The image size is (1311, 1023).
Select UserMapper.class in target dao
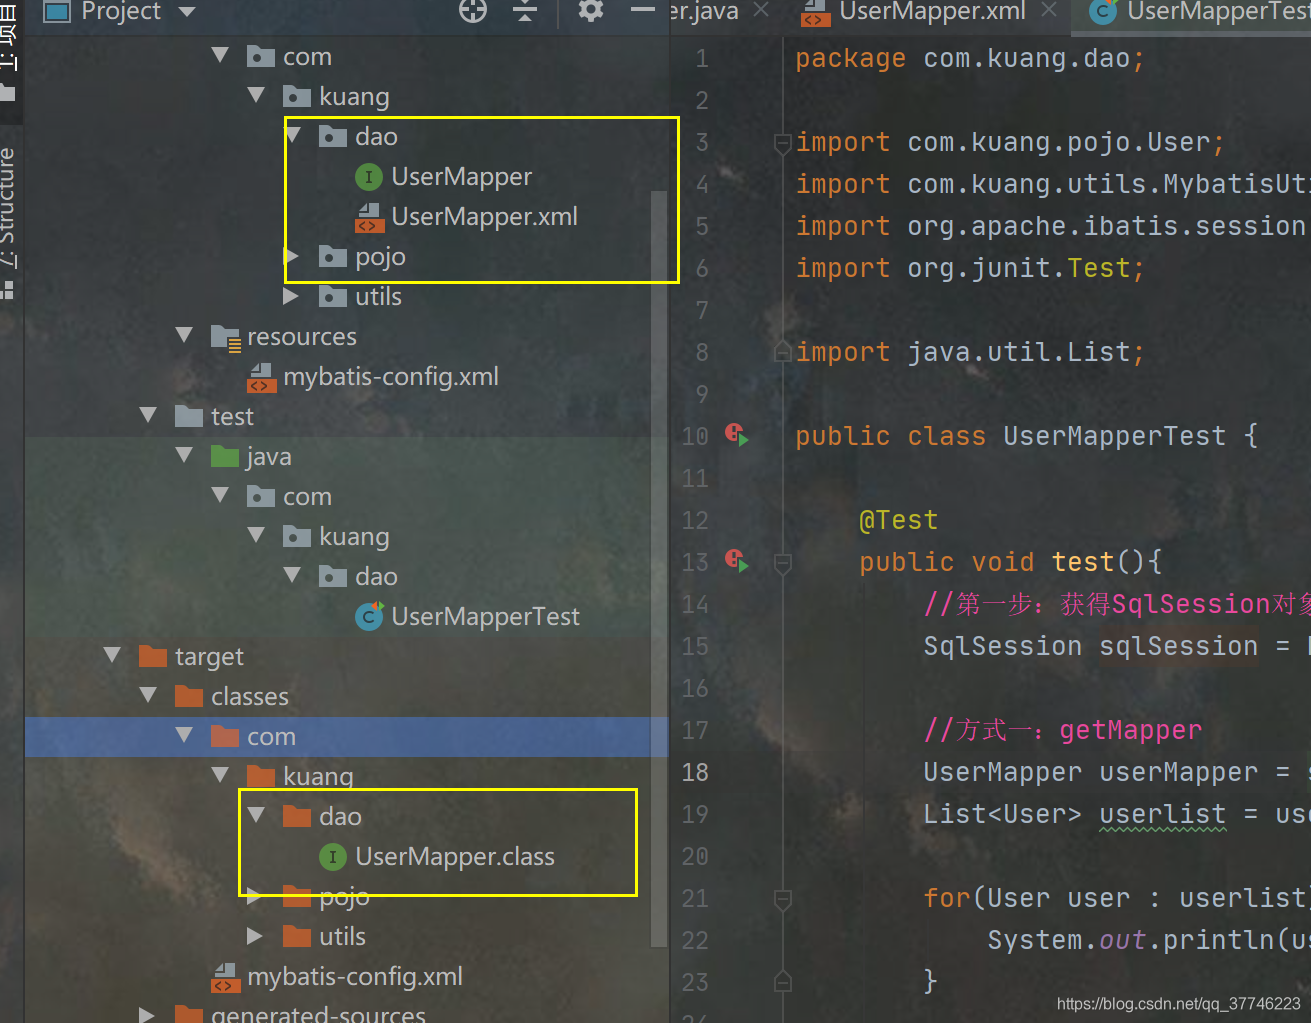click(x=455, y=856)
